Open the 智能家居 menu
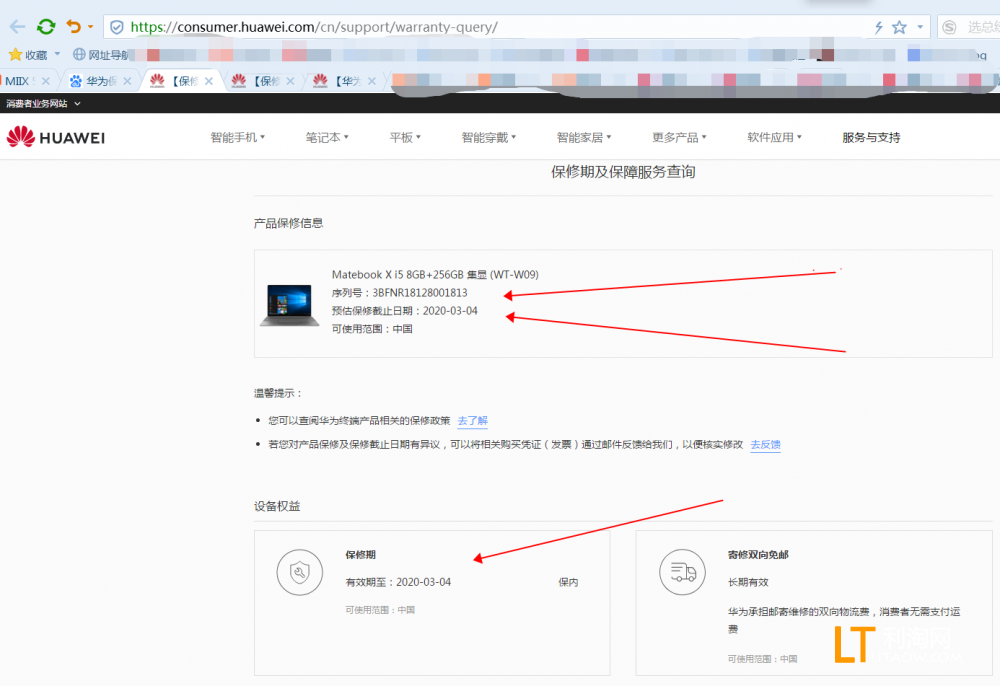This screenshot has height=686, width=1000. [x=584, y=137]
